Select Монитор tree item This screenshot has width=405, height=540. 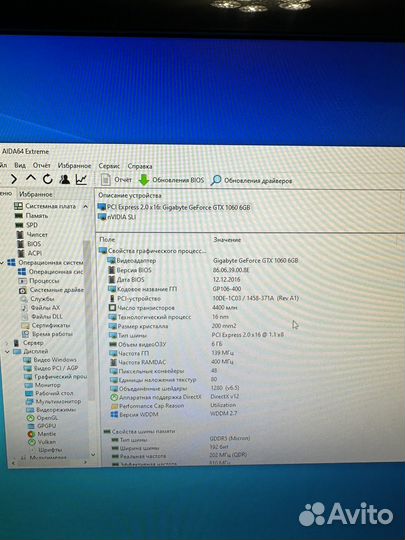pos(43,385)
